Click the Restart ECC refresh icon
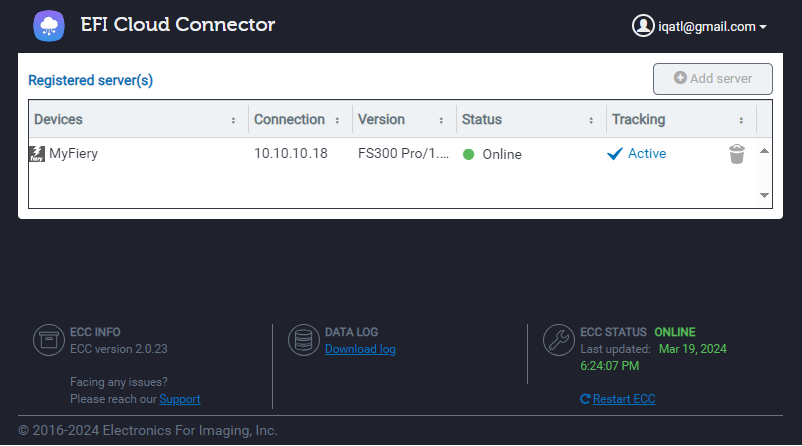This screenshot has height=446, width=802. 585,399
